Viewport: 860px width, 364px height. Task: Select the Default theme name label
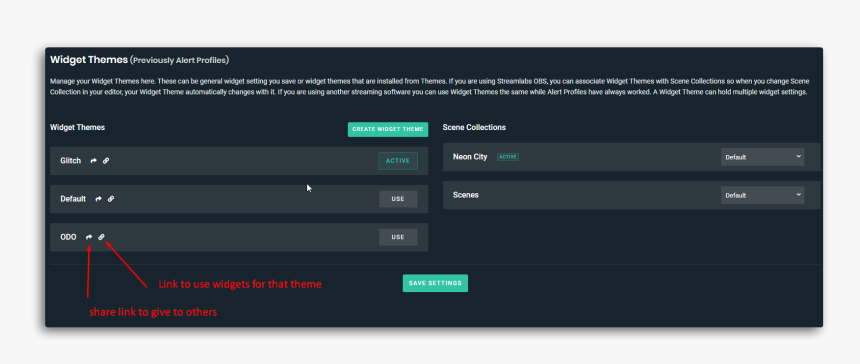pos(73,199)
